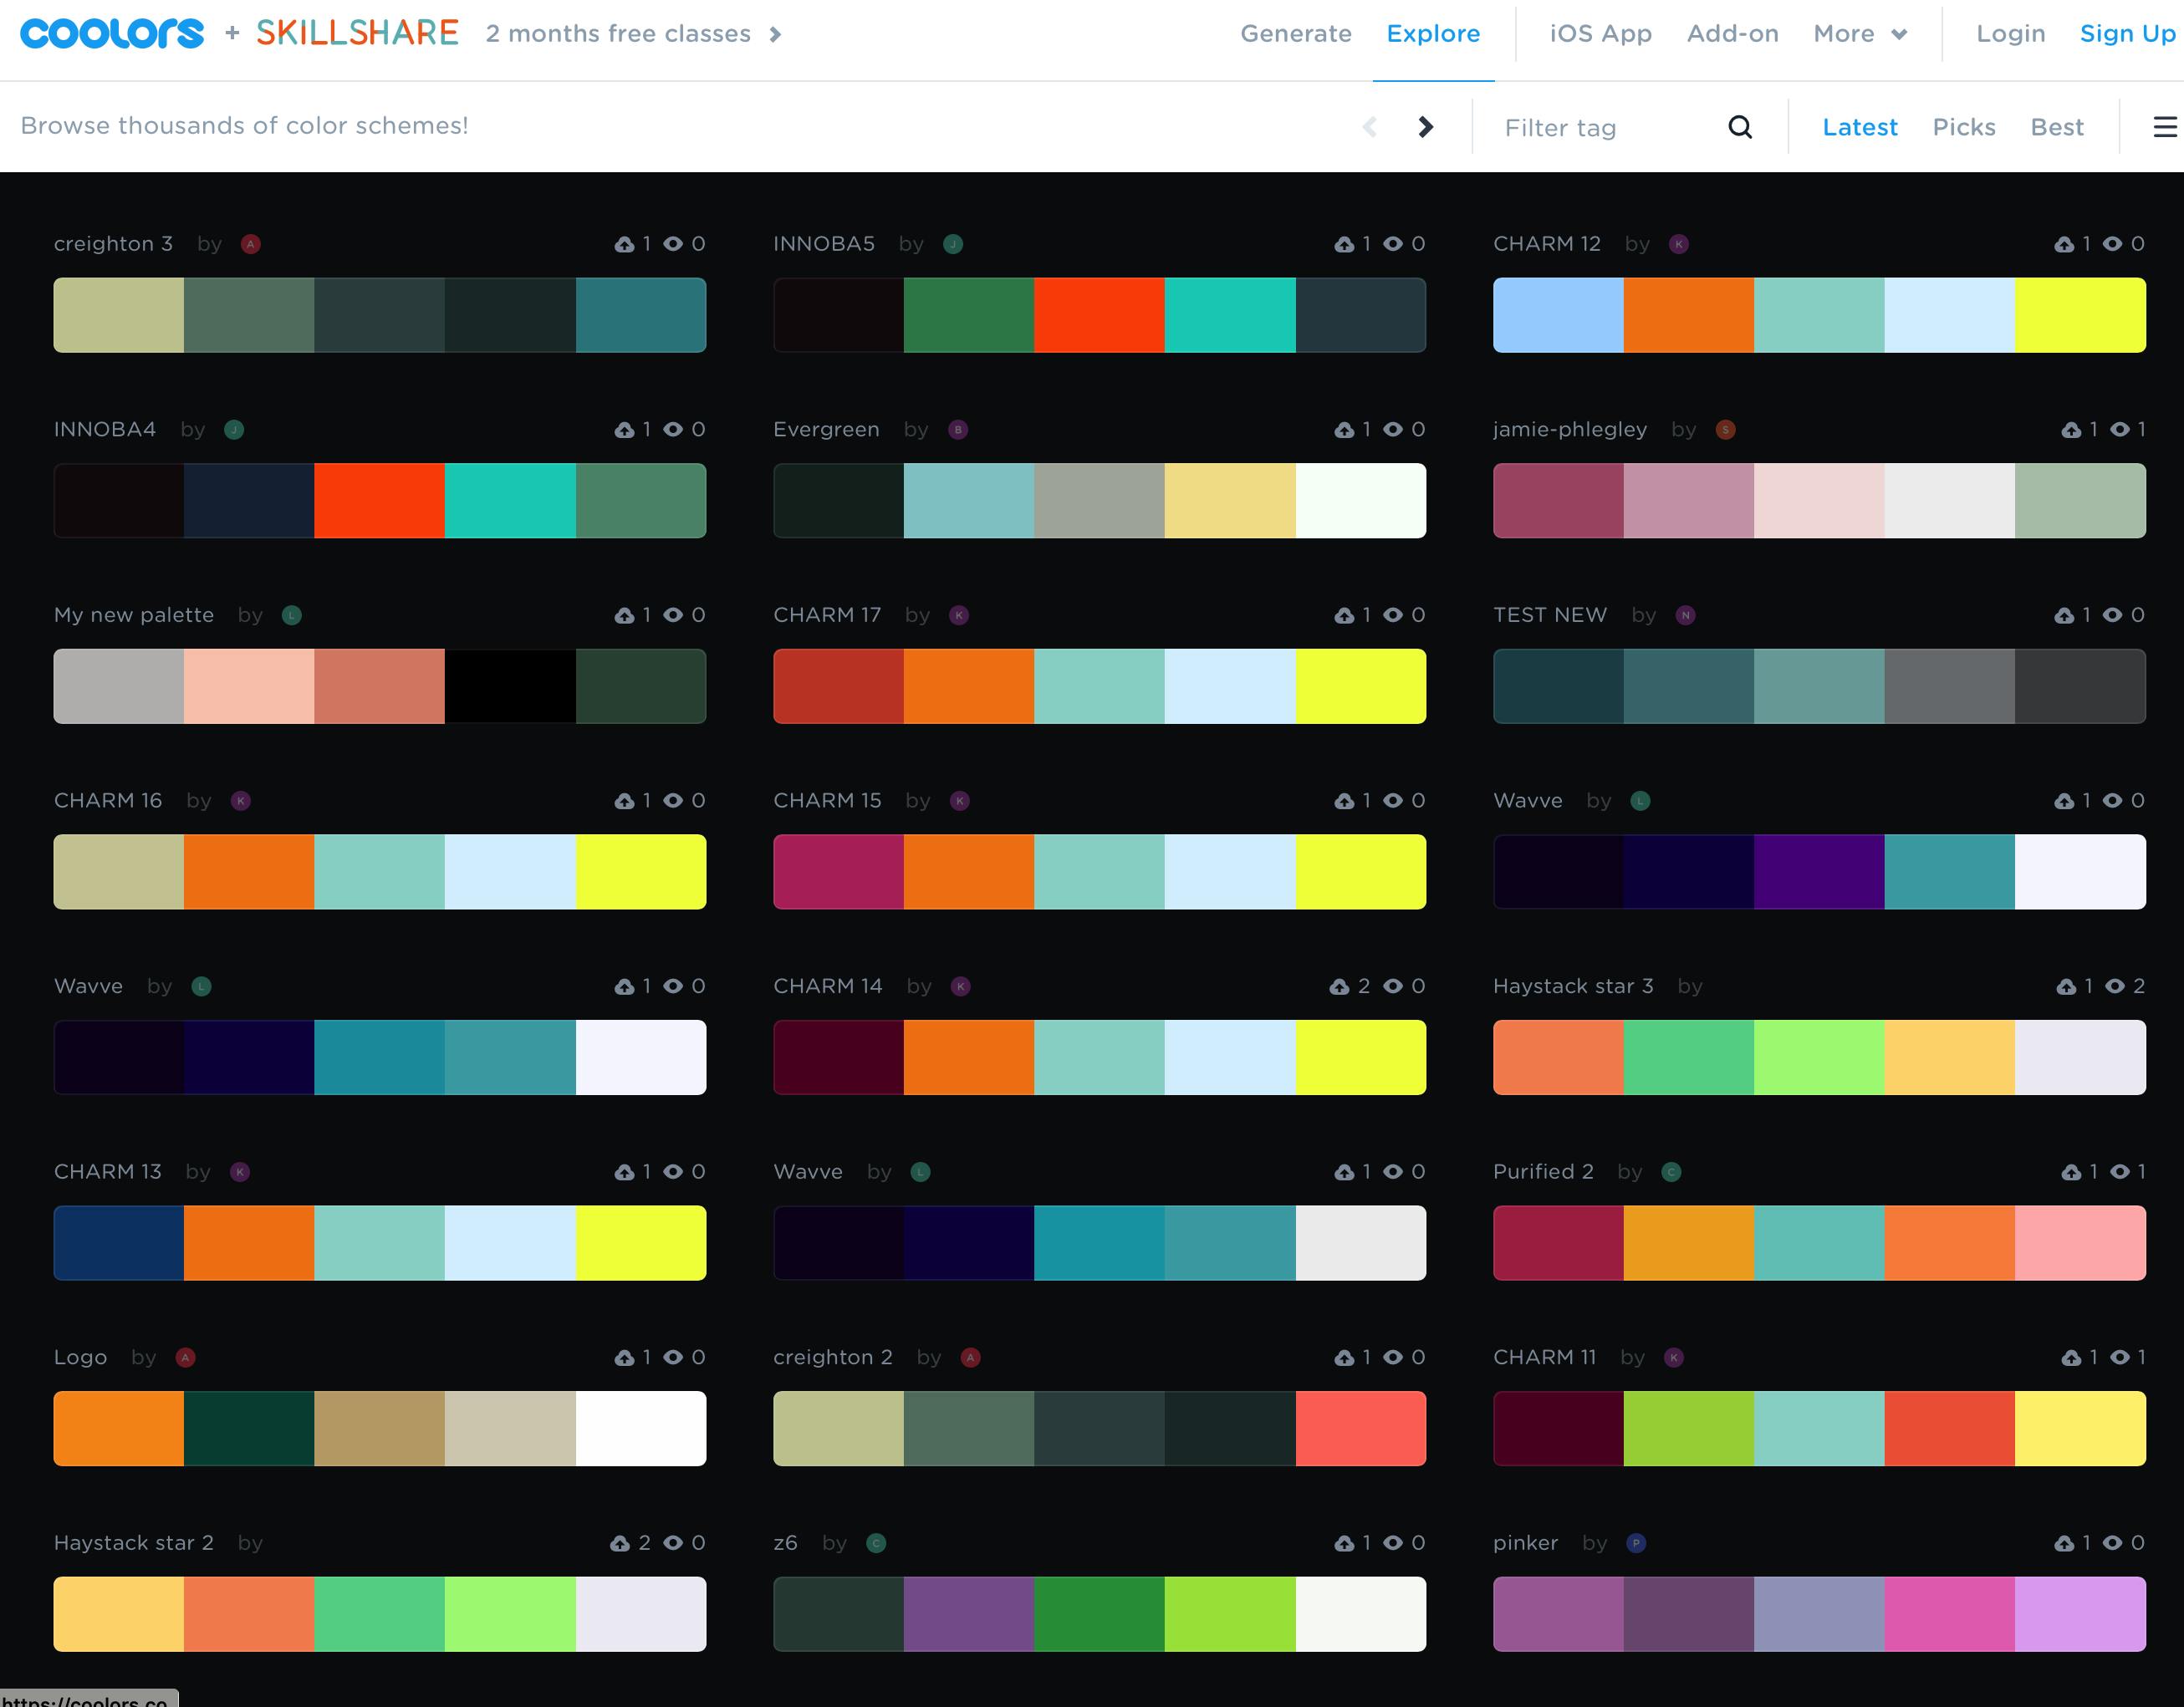Click views eye icon on jamie-phlegley palette
2184x1707 pixels.
2119,430
